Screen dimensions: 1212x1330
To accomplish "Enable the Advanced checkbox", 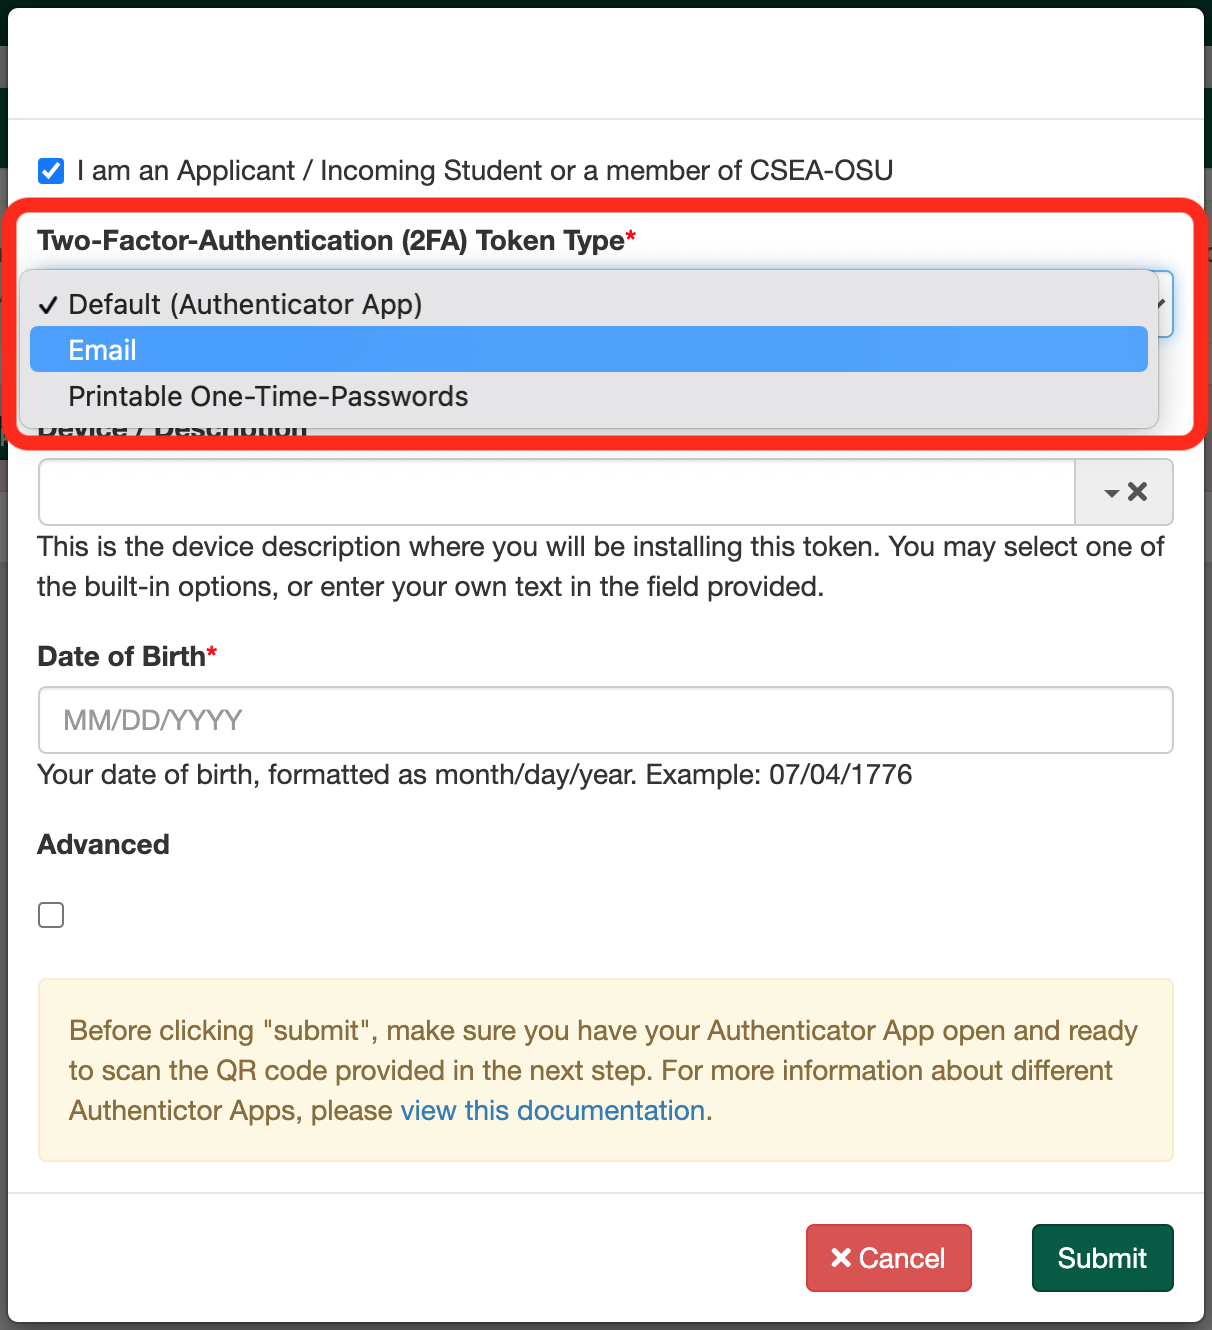I will (x=51, y=915).
